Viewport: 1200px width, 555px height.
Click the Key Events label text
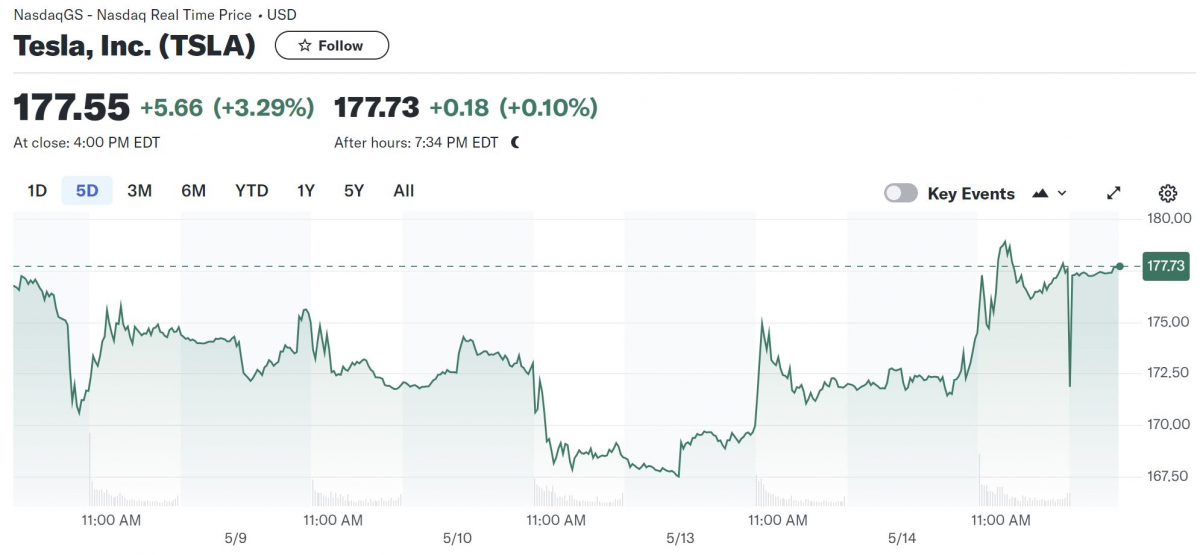click(x=971, y=194)
